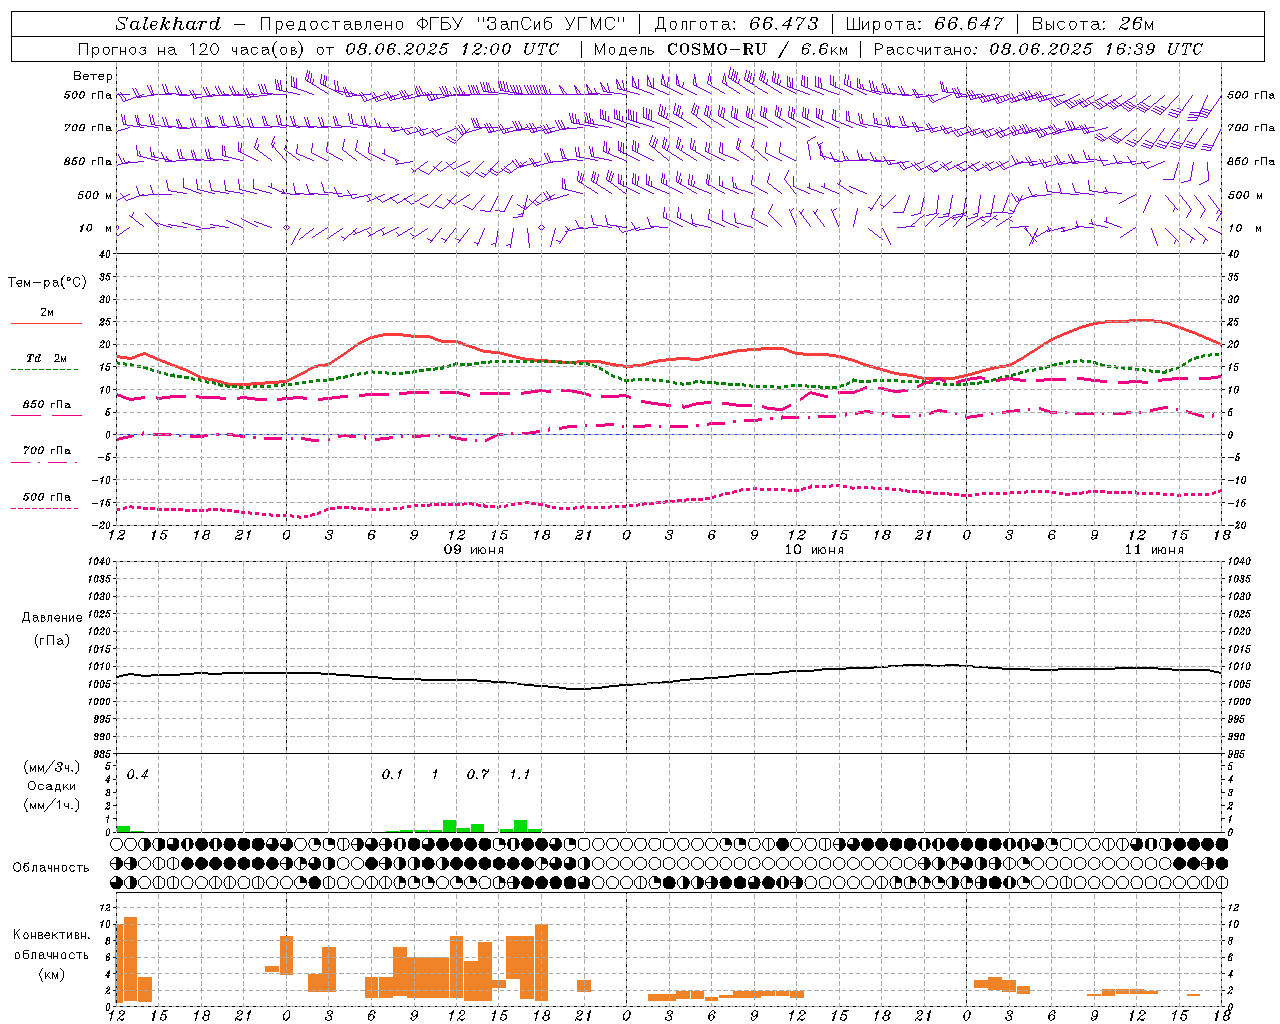Viewport: 1280px width, 1024px height.
Task: Click the '10 июня' date label
Action: [814, 550]
